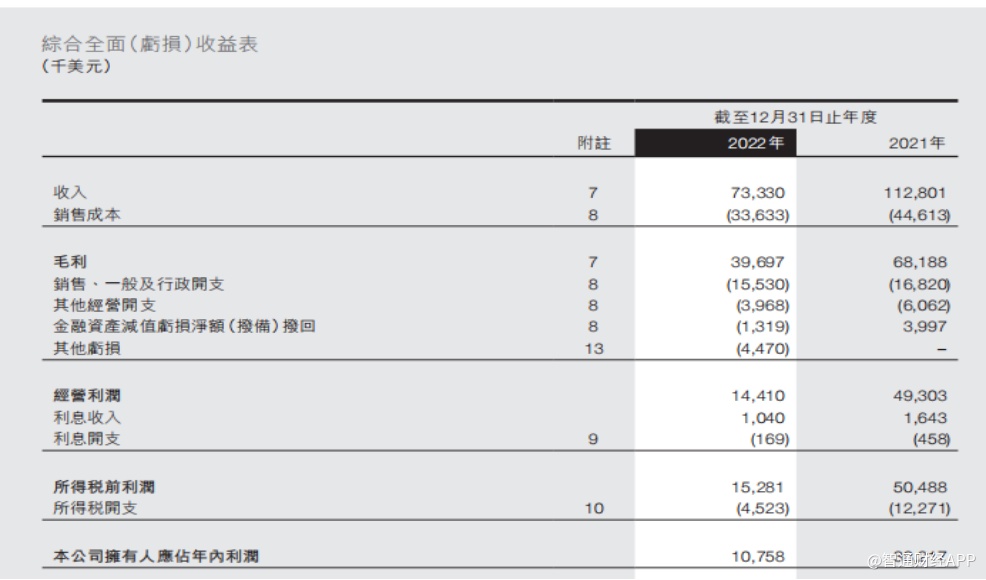Click the 14,410 operating profit value
This screenshot has height=580, width=986.
tap(758, 395)
